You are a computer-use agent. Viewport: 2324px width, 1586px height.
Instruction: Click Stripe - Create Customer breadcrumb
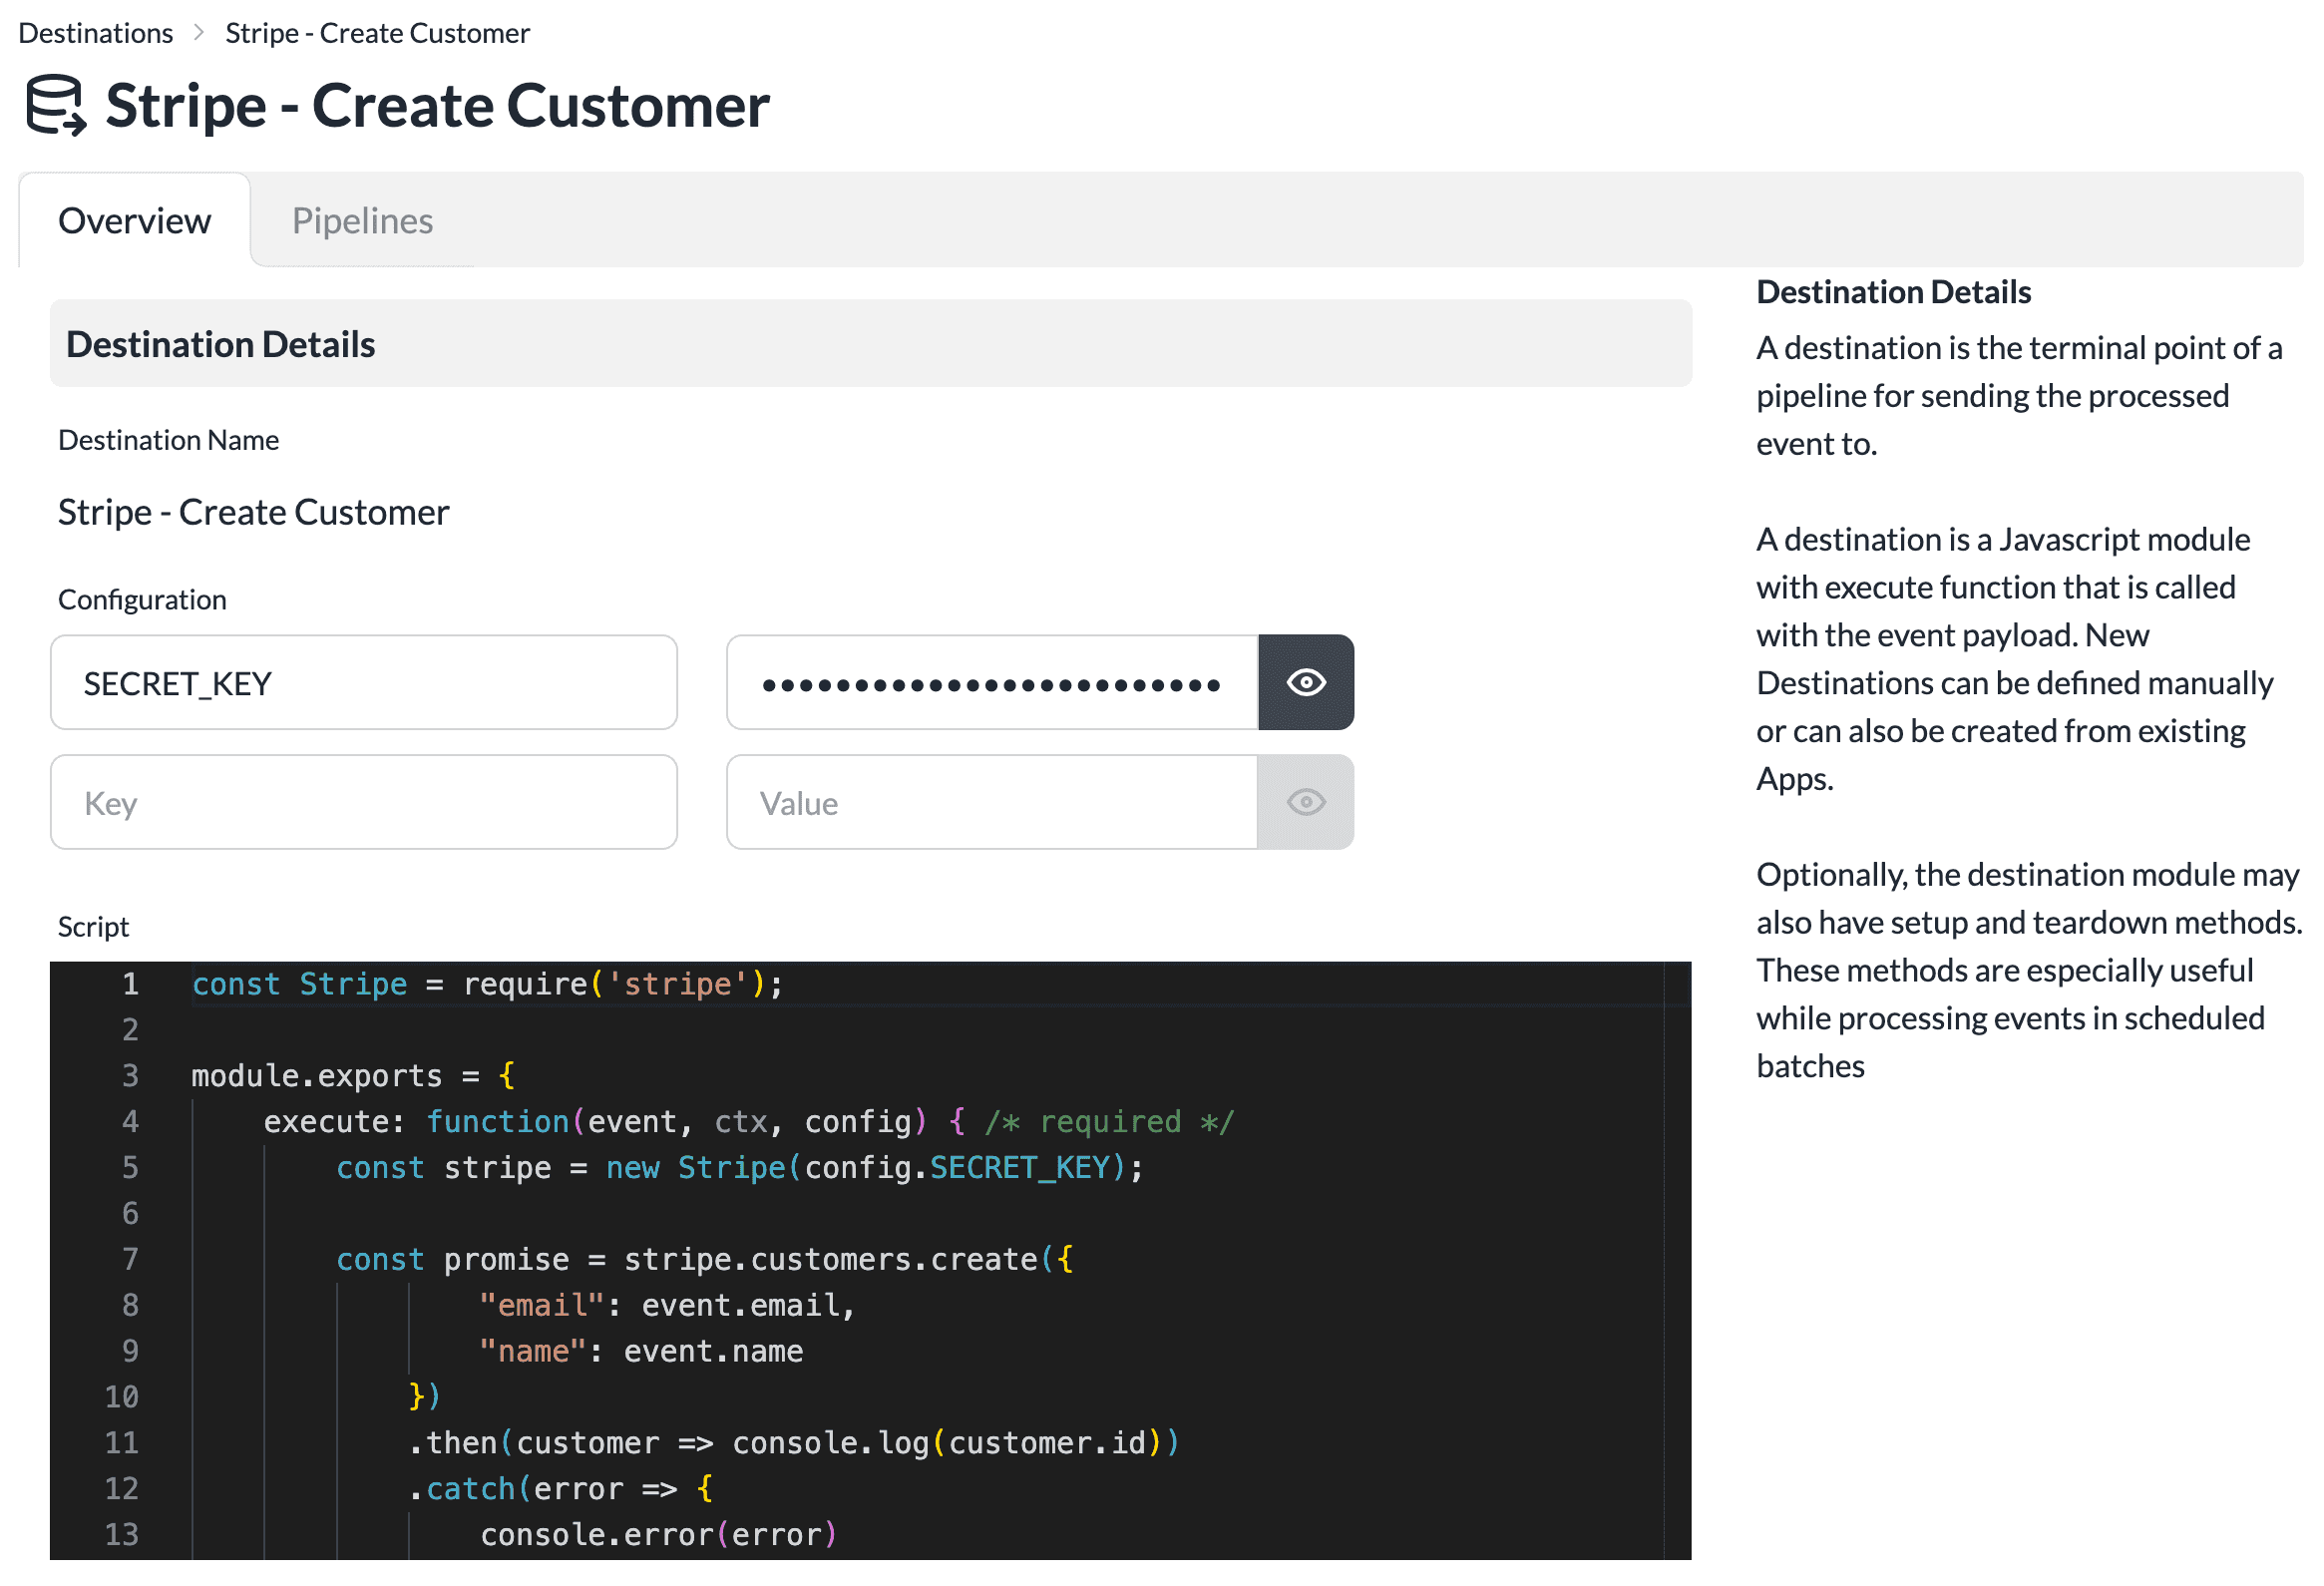coord(377,33)
